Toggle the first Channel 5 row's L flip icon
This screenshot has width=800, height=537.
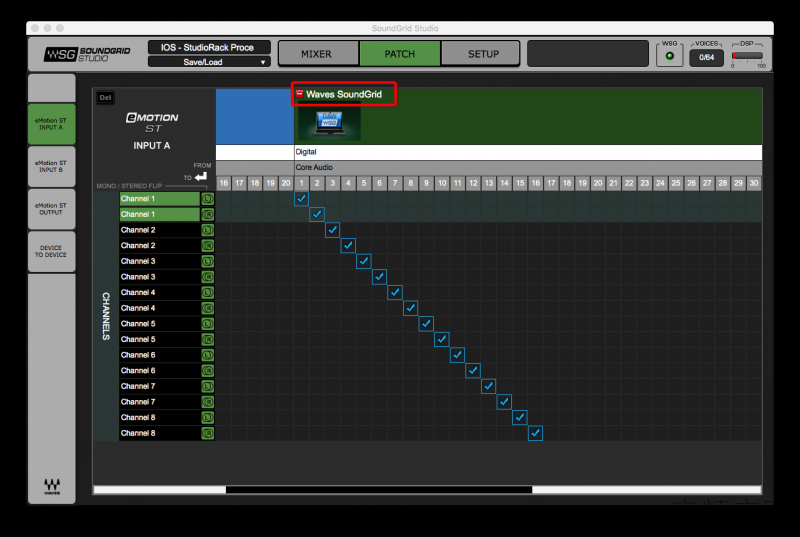click(x=208, y=324)
